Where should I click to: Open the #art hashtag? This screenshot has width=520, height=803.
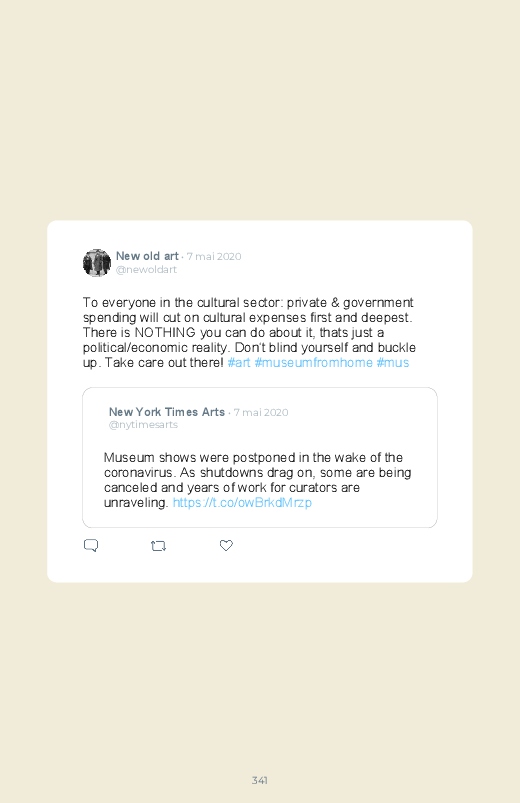click(x=239, y=363)
